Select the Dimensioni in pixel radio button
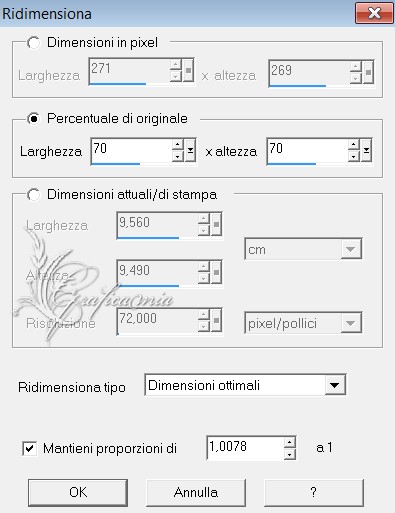 [34, 43]
